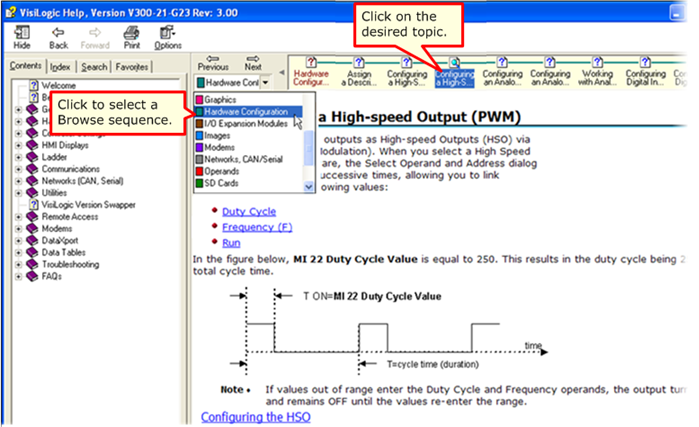Switch to the Index tab

[60, 67]
